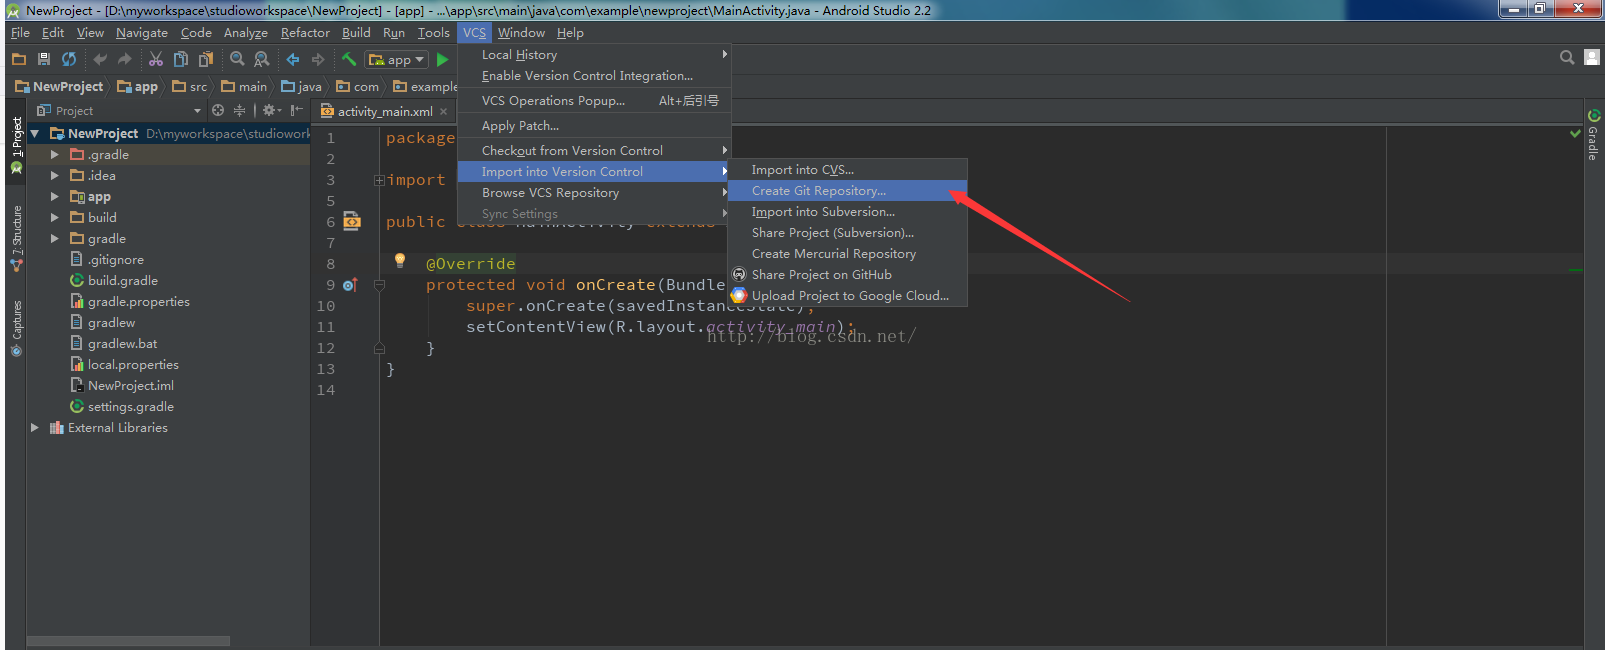The image size is (1605, 650).
Task: Open the Project view selector dropdown
Action: pos(197,111)
